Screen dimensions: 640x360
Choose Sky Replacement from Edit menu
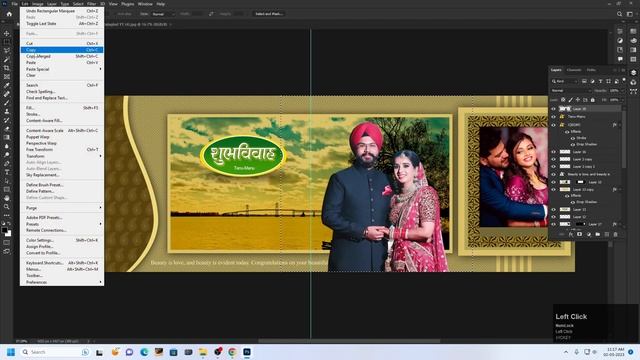62,175
